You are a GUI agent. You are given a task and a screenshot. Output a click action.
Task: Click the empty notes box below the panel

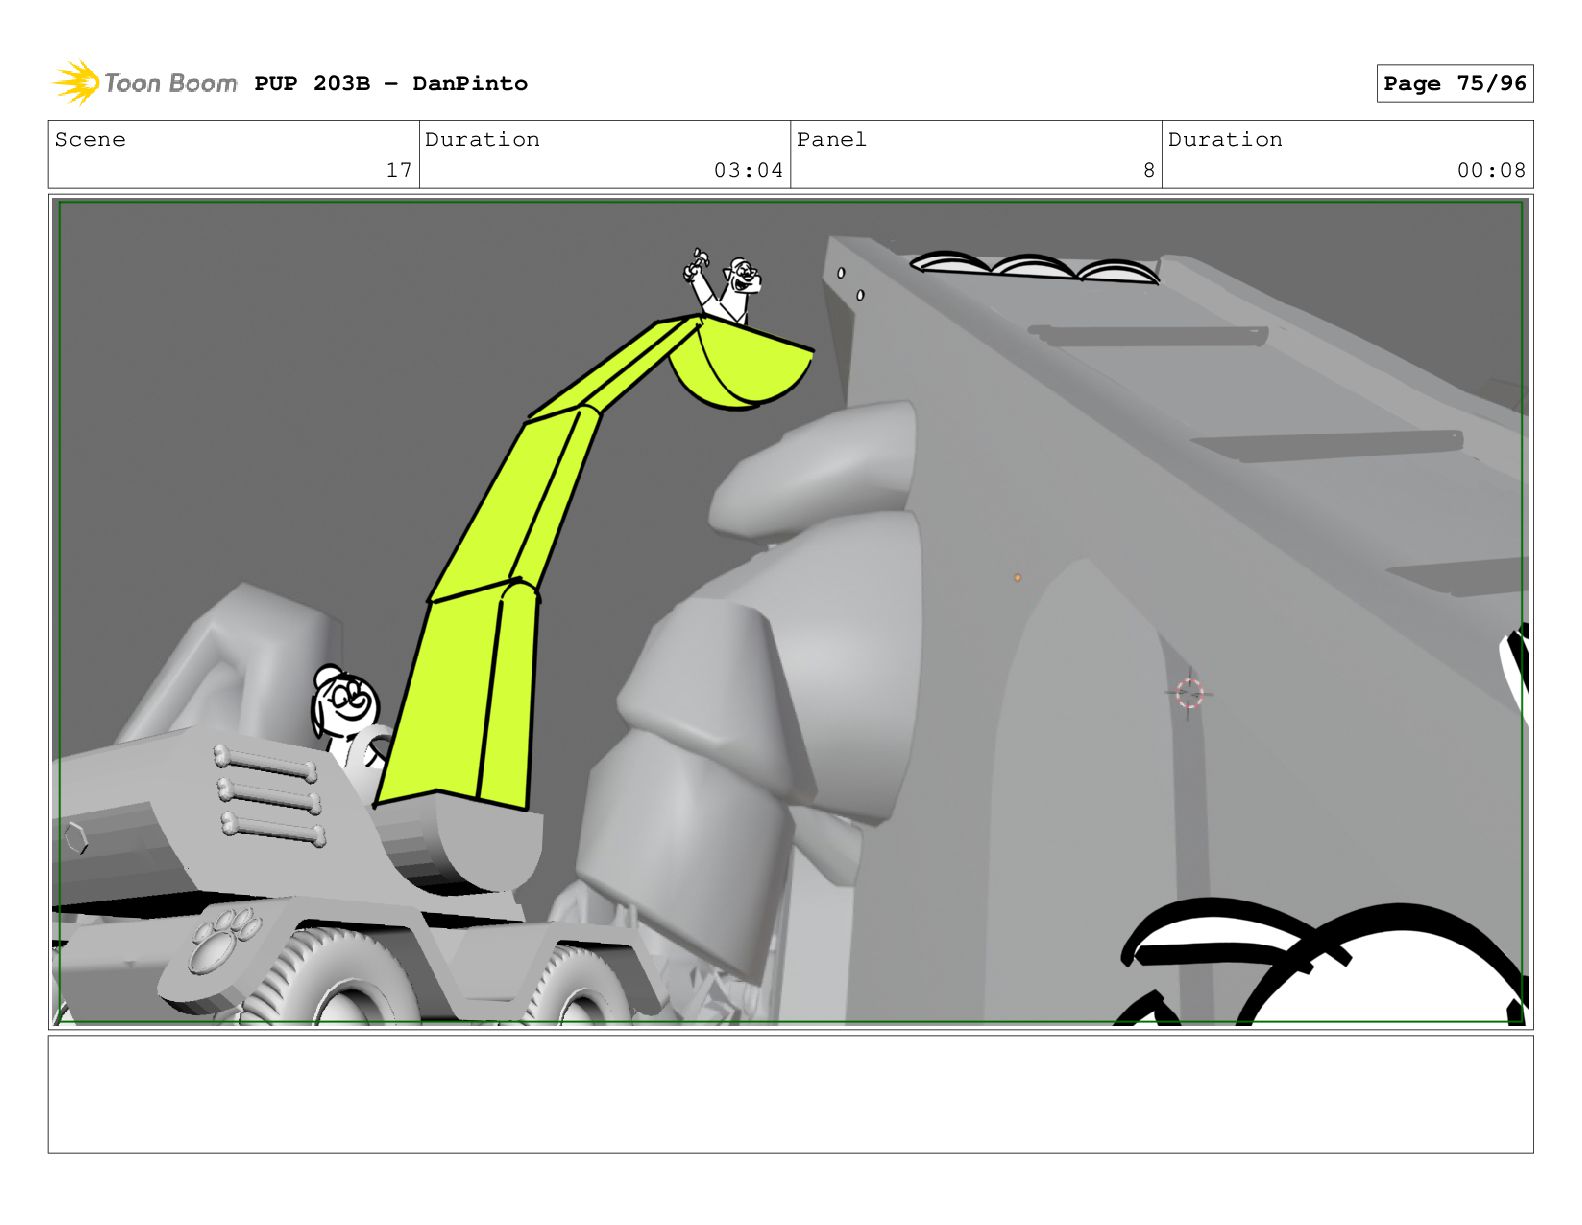pyautogui.click(x=790, y=1094)
